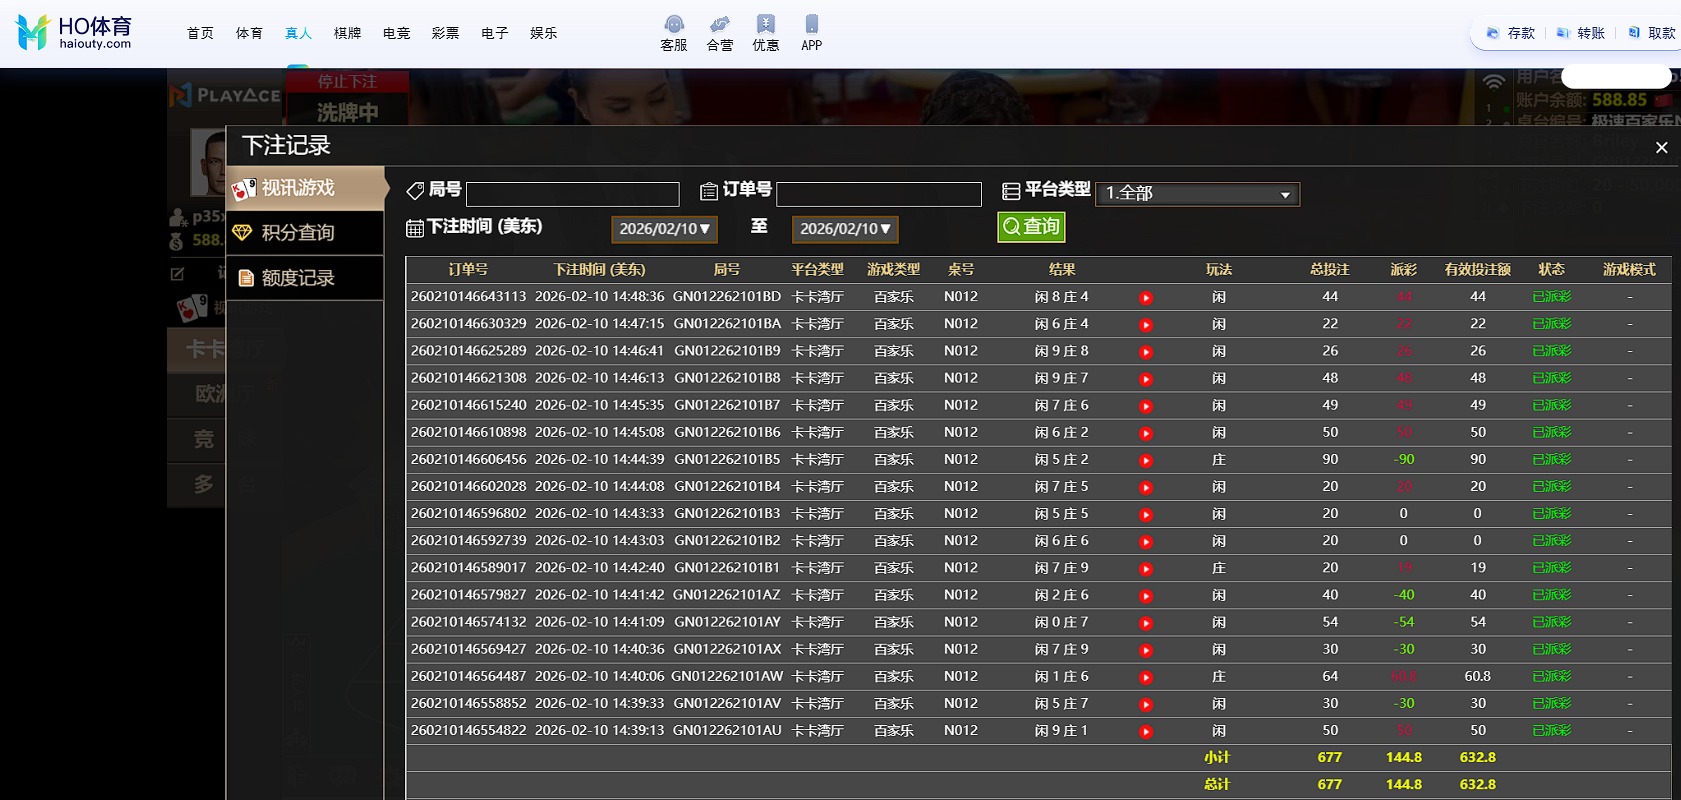
Task: Expand the 平台类型 dropdown
Action: (1197, 194)
